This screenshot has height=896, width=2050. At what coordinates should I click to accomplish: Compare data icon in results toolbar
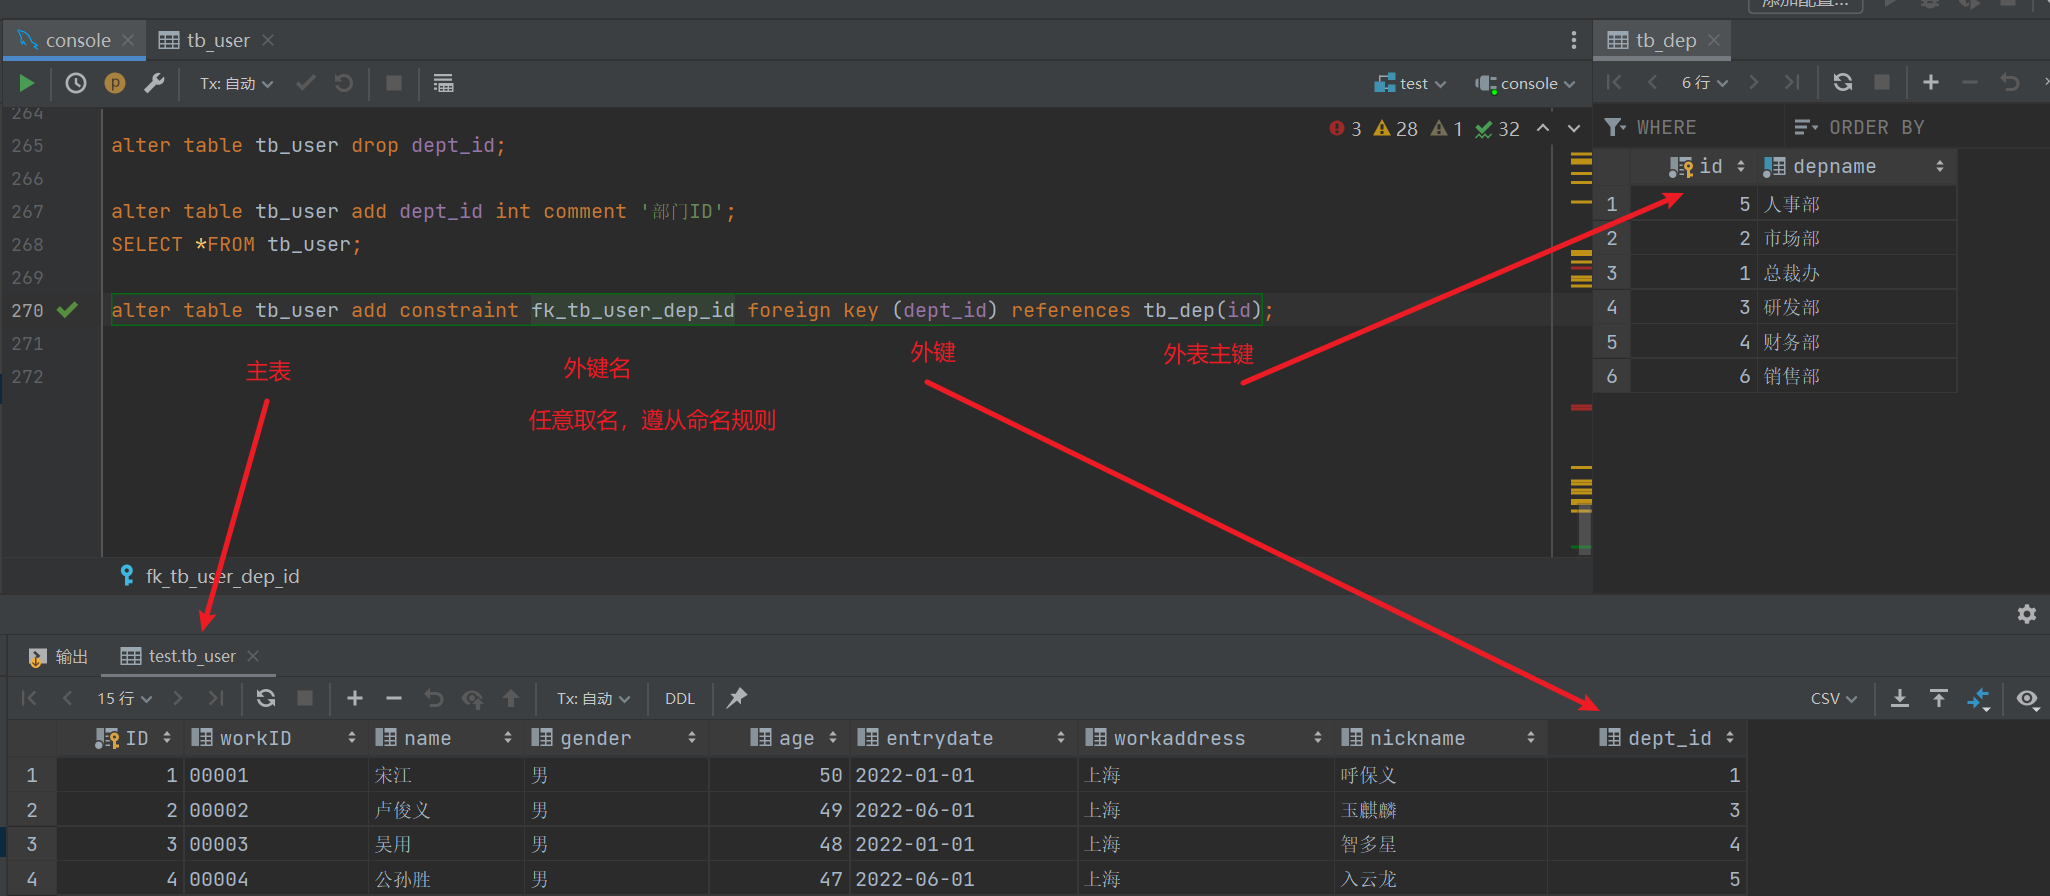tap(1979, 699)
